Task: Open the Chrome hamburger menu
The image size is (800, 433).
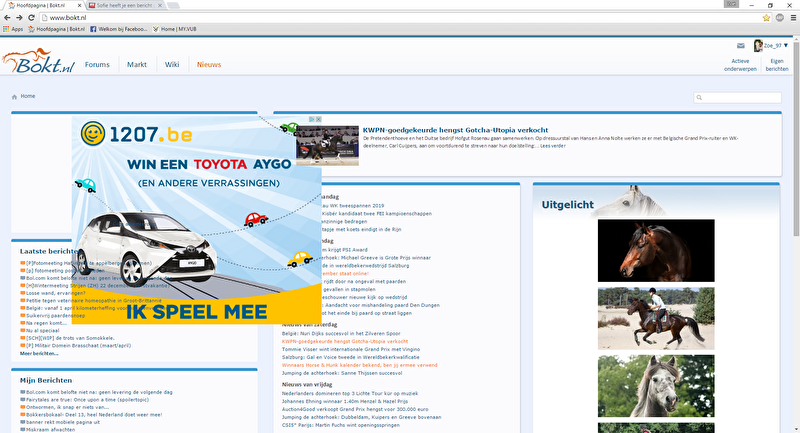Action: [x=793, y=17]
